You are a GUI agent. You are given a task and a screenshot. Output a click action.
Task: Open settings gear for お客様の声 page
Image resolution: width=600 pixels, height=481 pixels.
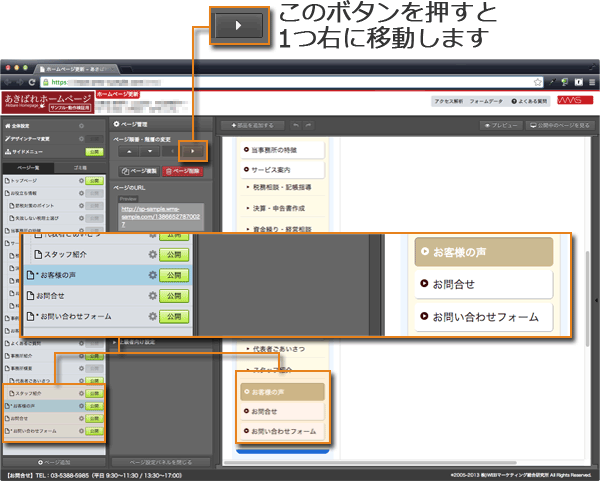point(153,275)
